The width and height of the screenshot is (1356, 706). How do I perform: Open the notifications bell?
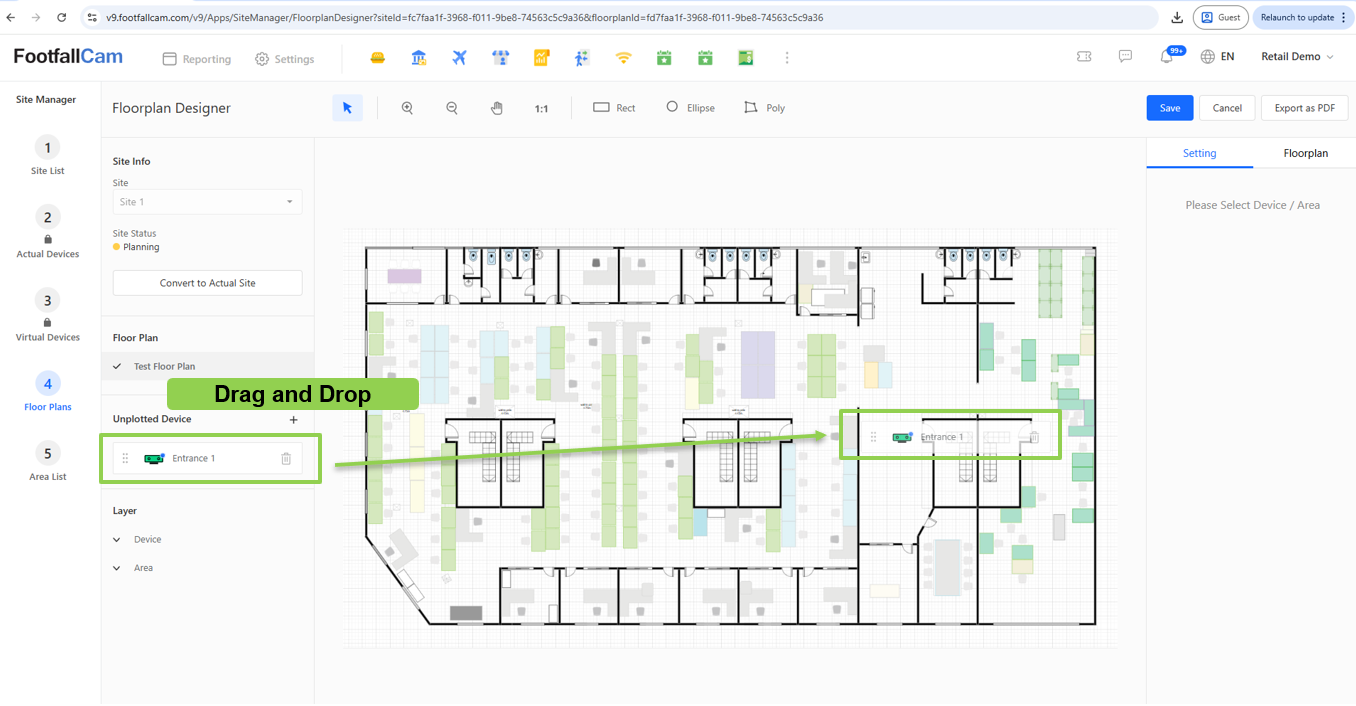pyautogui.click(x=1166, y=57)
